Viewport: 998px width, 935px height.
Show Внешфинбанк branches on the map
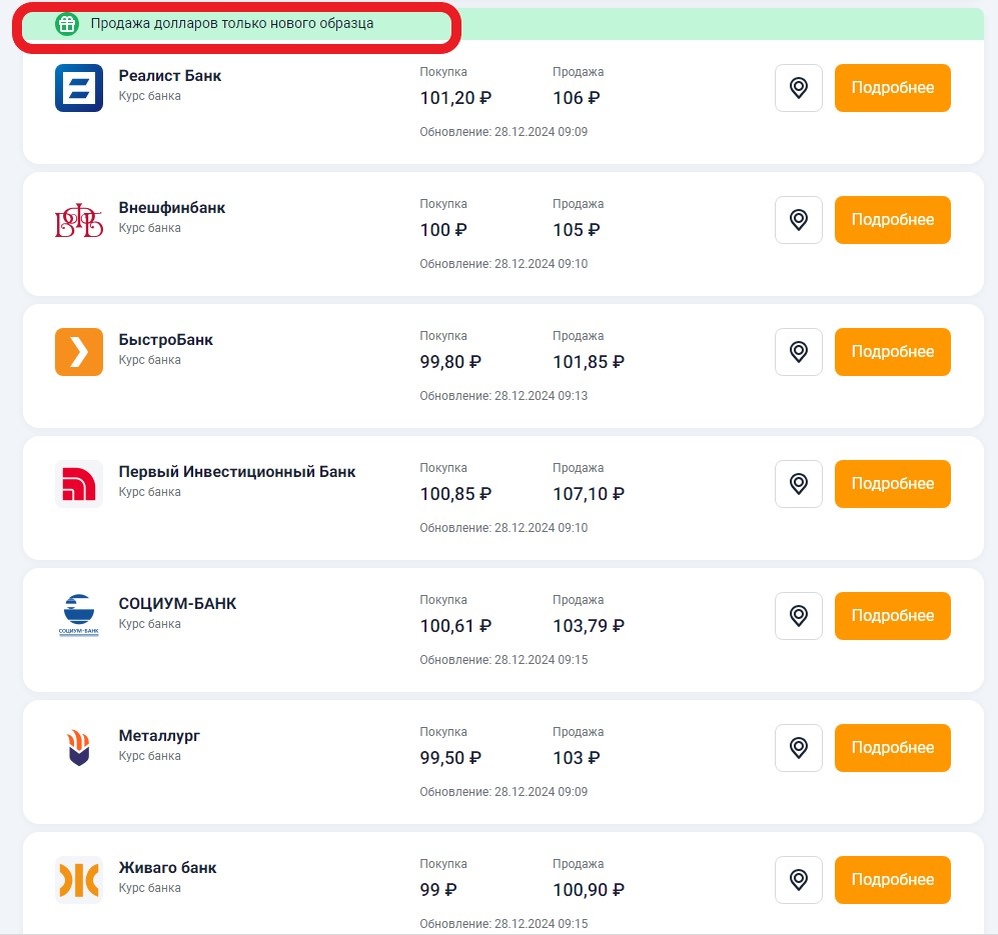(798, 220)
